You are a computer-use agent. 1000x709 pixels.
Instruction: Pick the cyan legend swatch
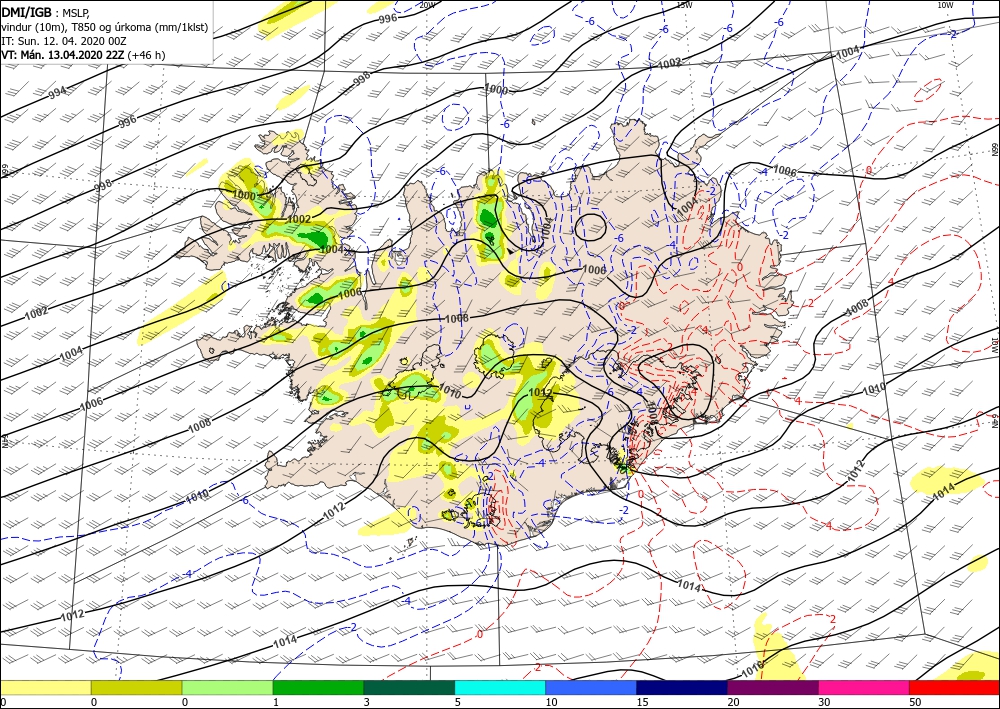coord(500,687)
